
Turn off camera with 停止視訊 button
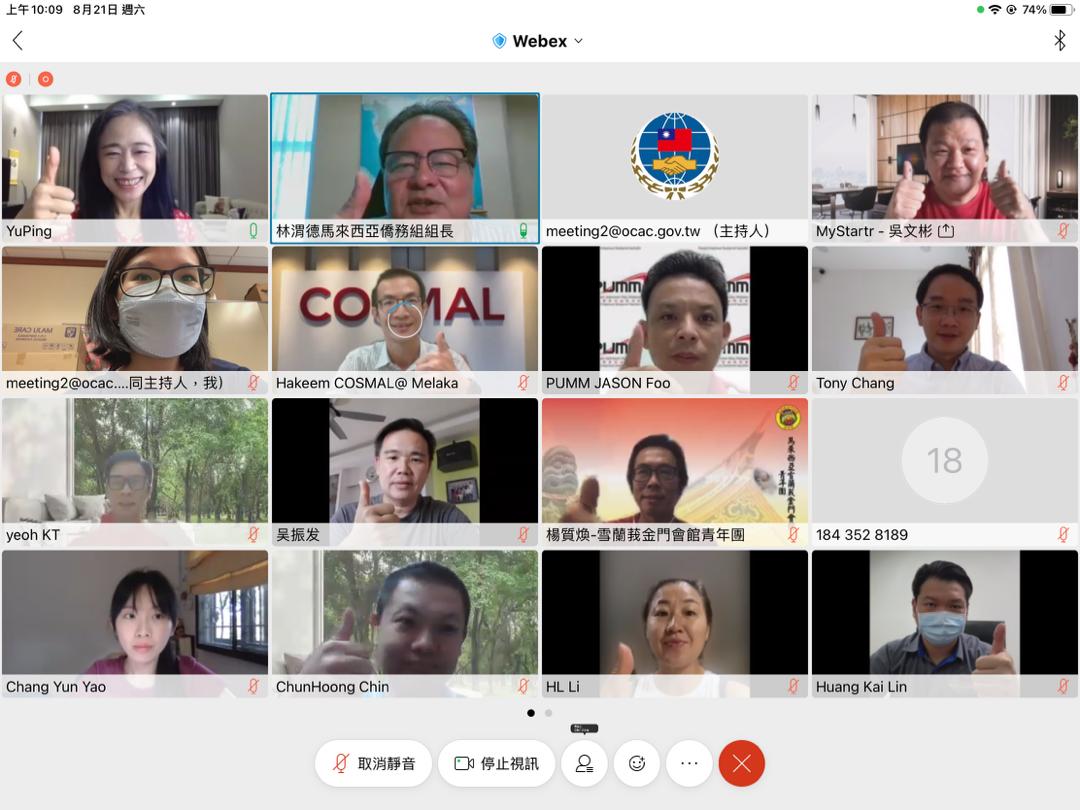[x=496, y=764]
